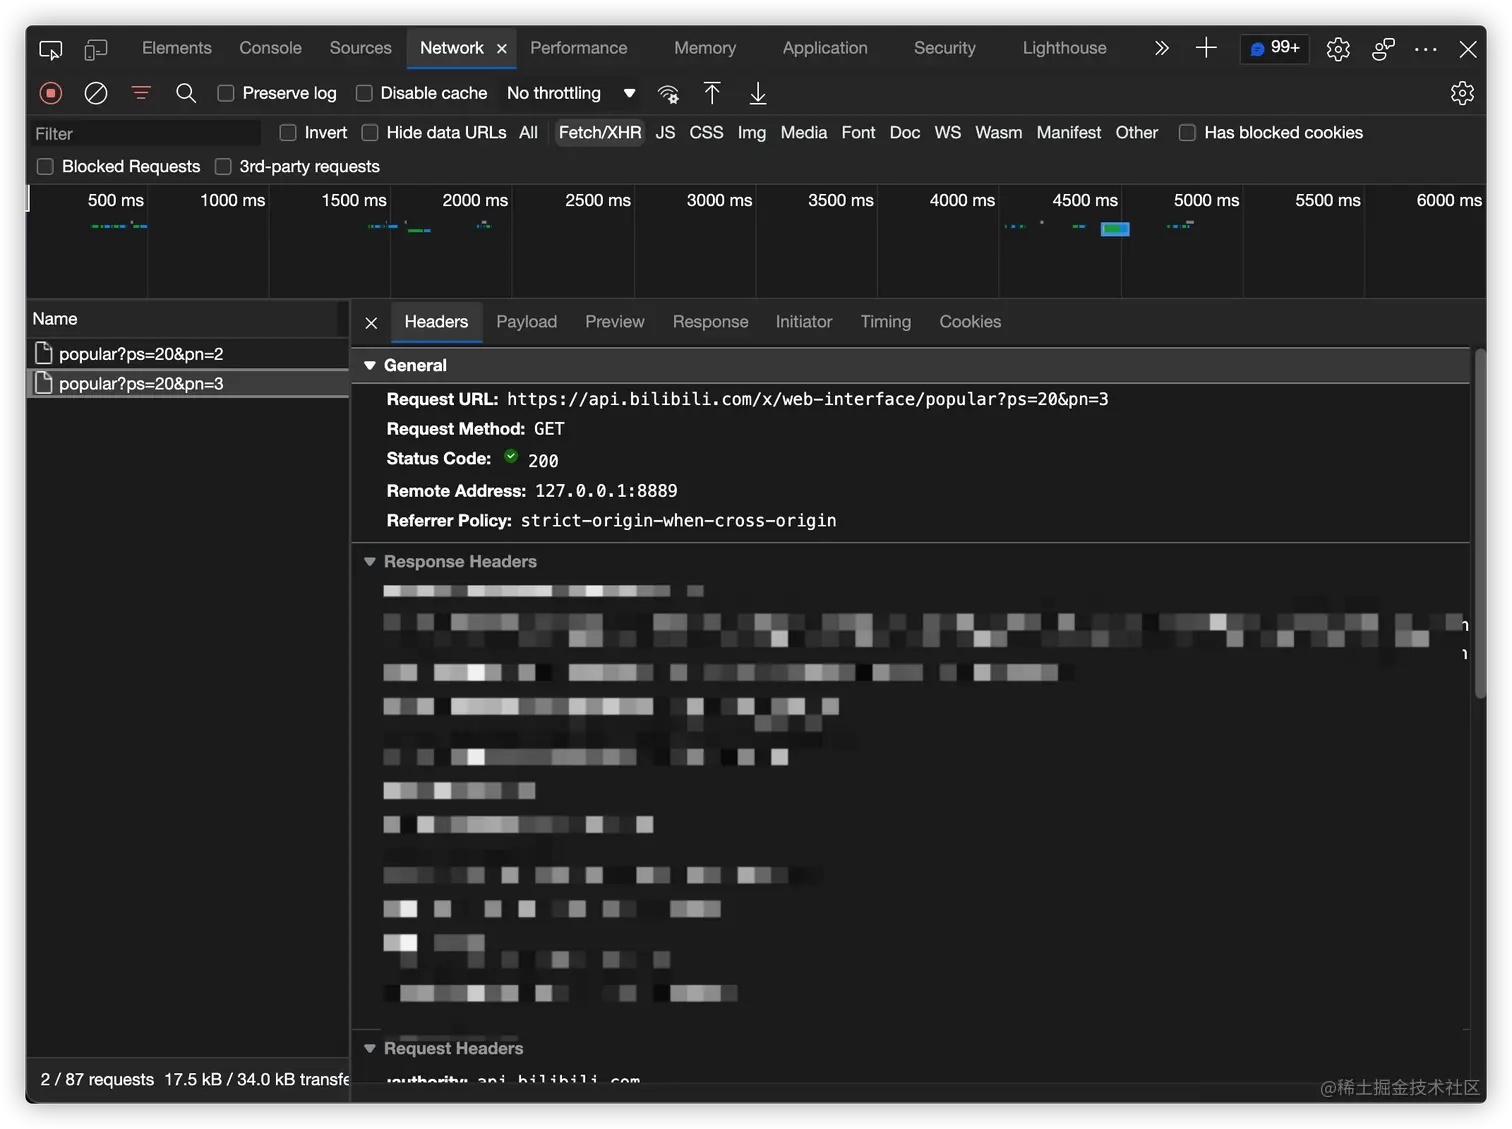Filter requests by Manifest
The width and height of the screenshot is (1512, 1129).
pos(1069,133)
